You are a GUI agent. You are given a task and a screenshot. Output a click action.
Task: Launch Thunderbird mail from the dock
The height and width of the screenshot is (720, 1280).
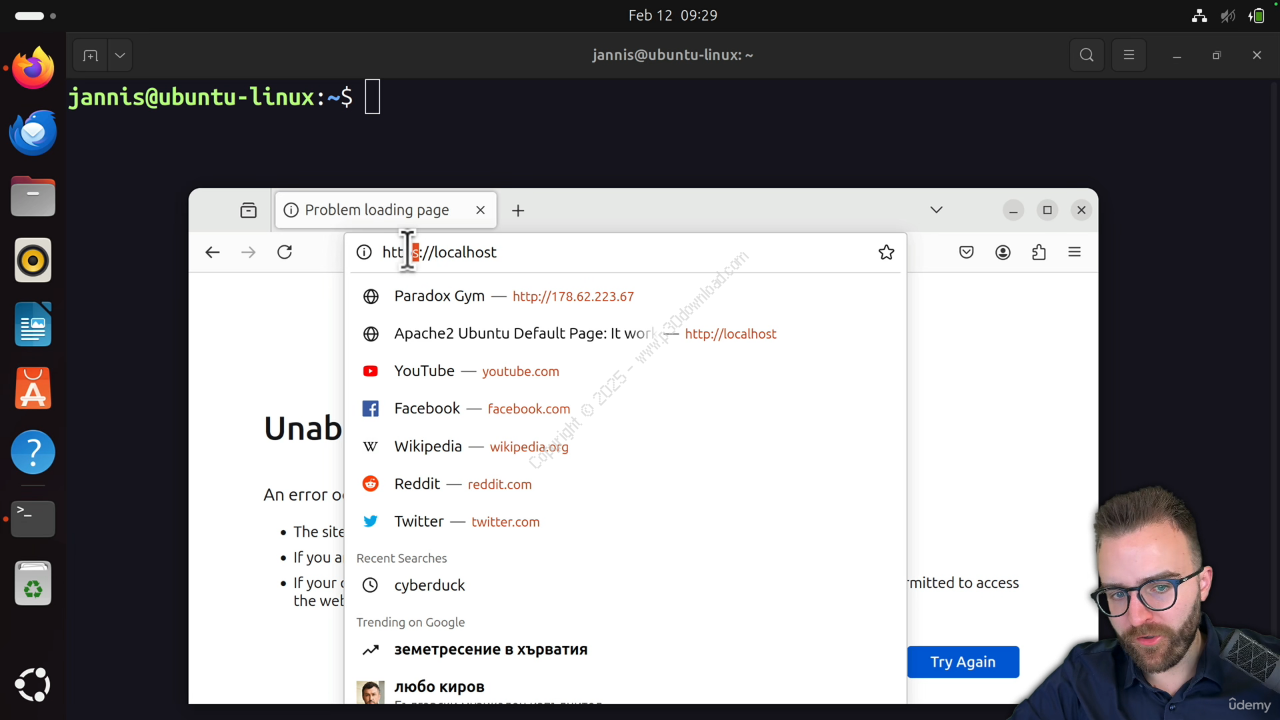click(x=33, y=133)
